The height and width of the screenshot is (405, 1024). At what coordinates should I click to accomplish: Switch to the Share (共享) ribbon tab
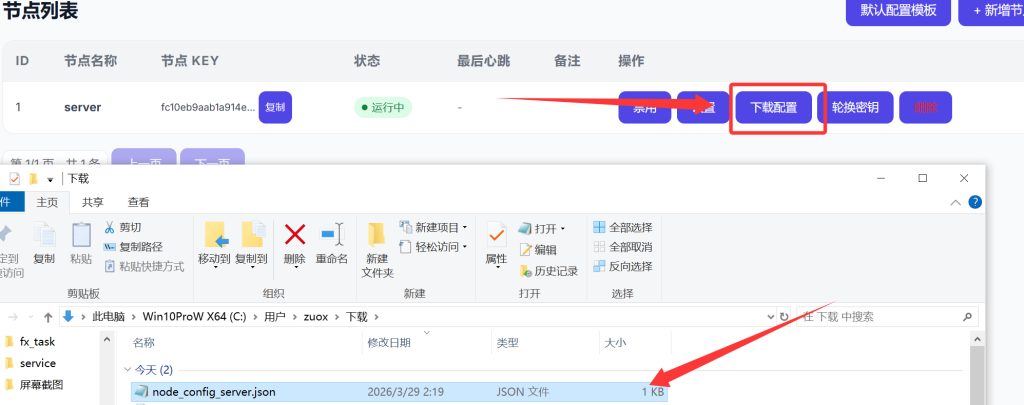[92, 202]
